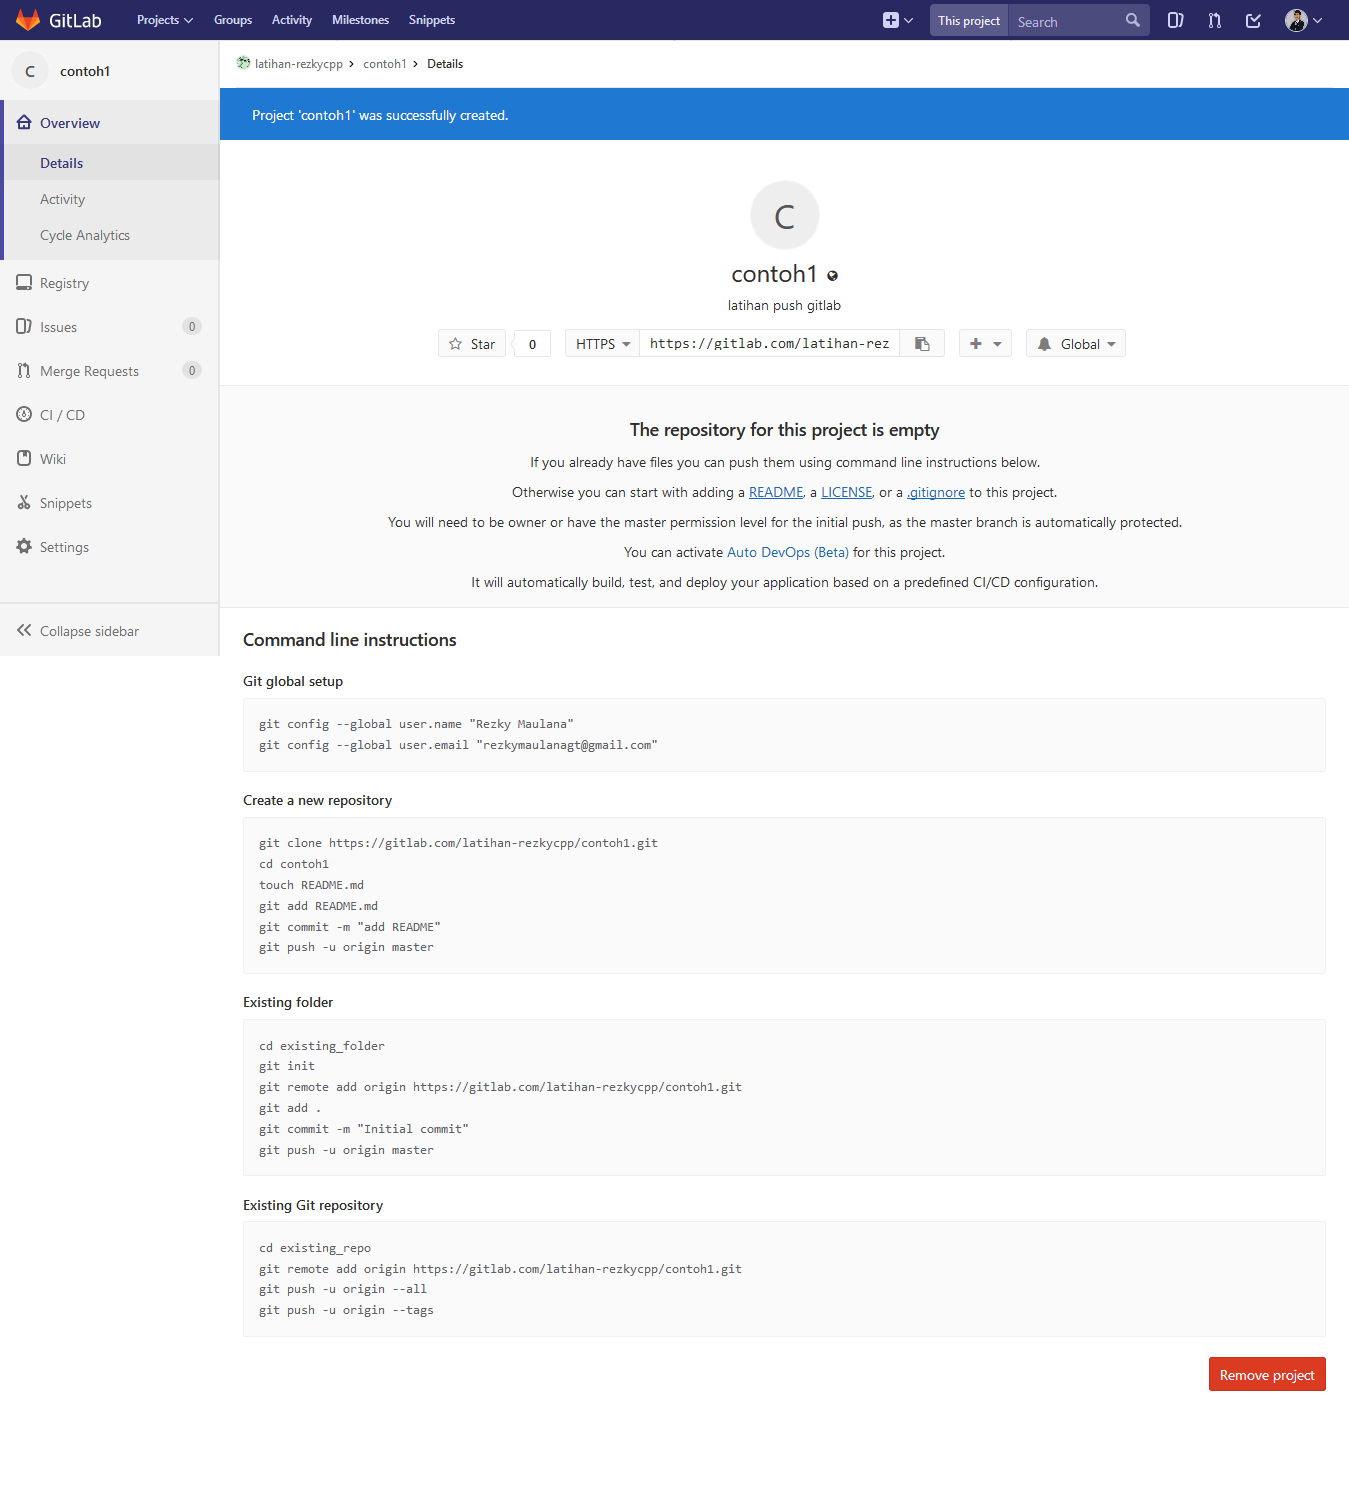Open your Todos from the top bar

tap(1253, 20)
